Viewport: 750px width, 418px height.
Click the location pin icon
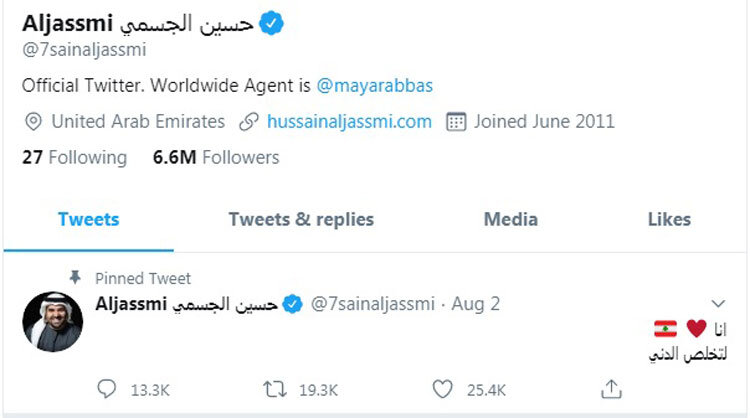click(33, 122)
